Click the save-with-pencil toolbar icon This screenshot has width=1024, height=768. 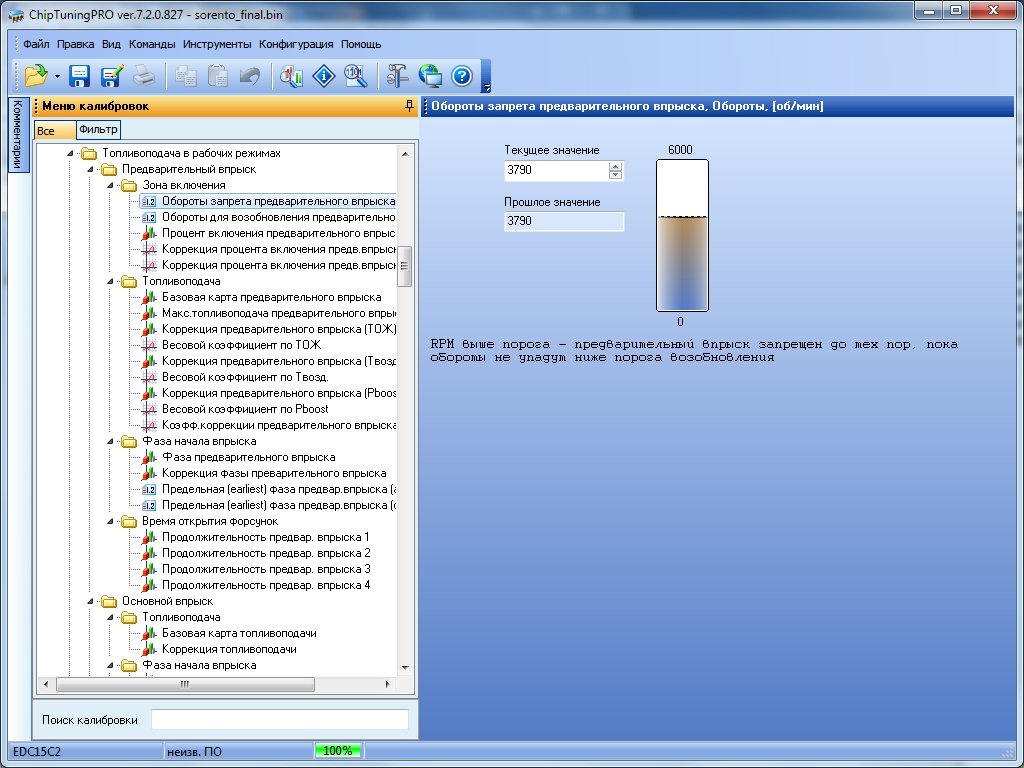[x=111, y=75]
